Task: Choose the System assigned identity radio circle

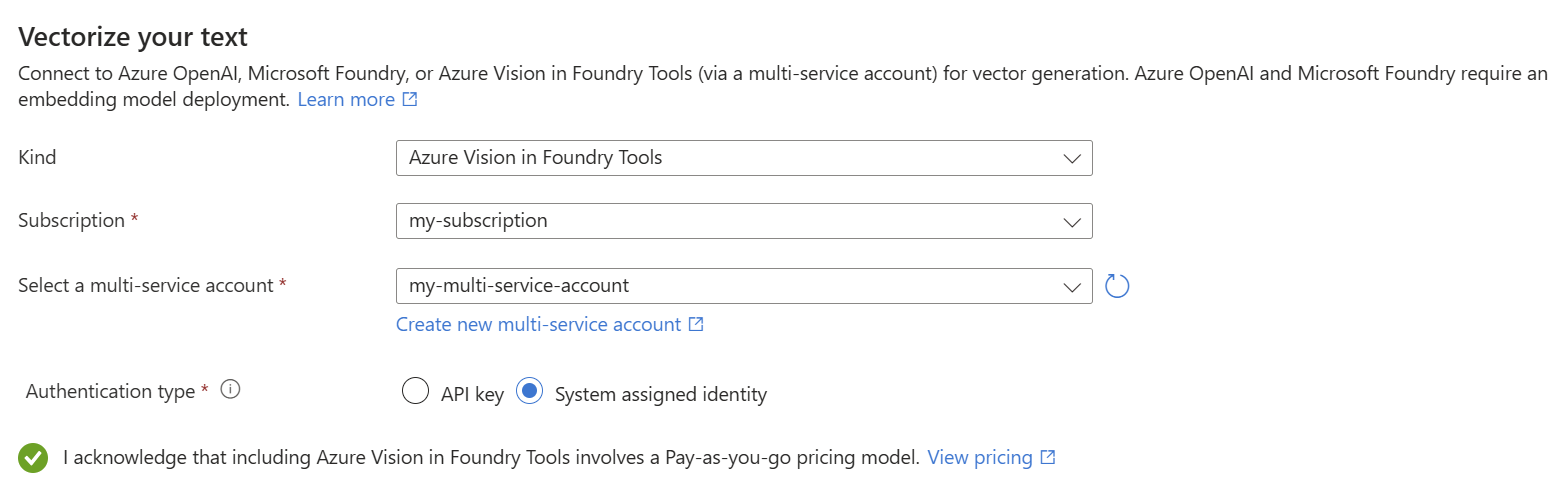Action: [x=530, y=392]
